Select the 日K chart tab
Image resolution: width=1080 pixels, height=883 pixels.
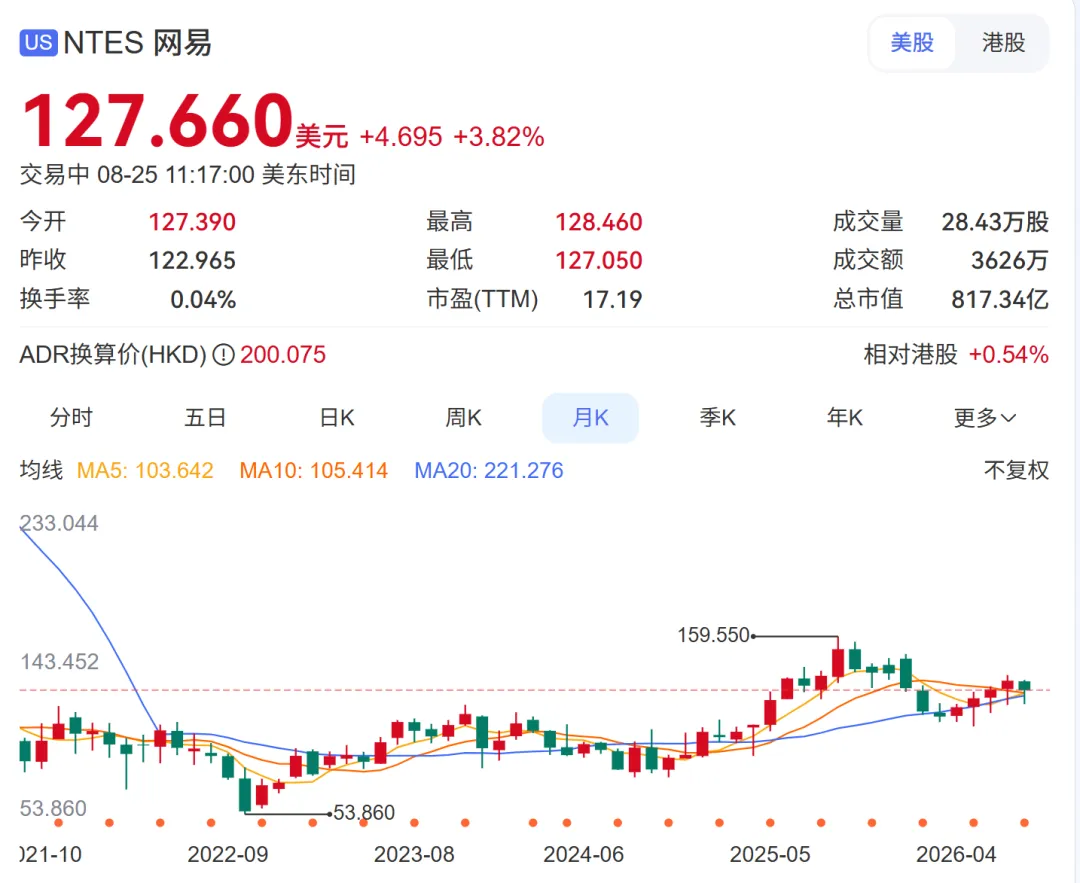(337, 417)
